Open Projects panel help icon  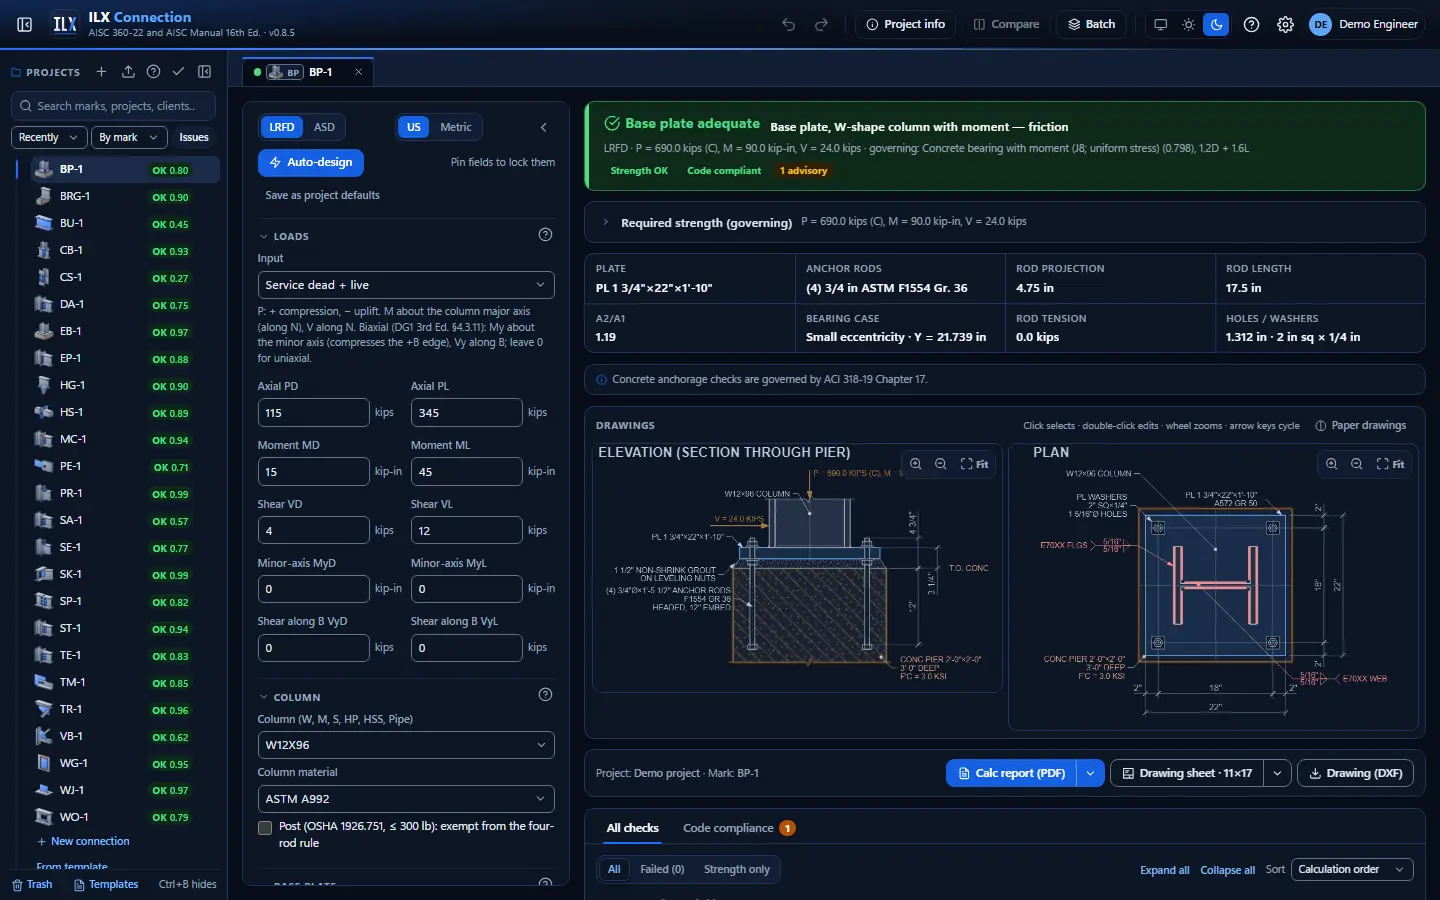153,72
